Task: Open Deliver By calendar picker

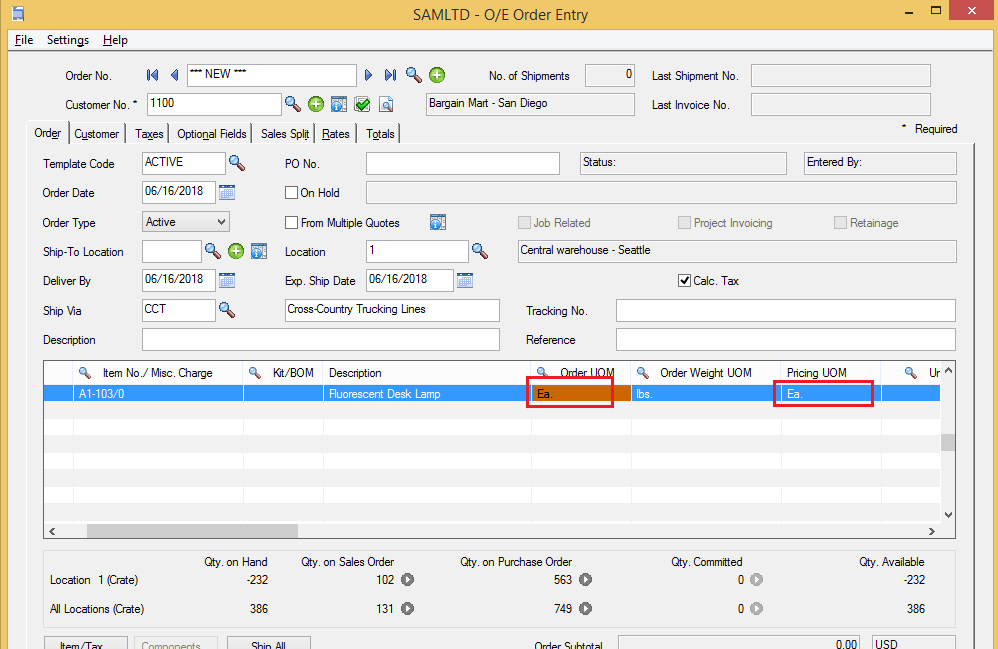Action: [x=227, y=280]
